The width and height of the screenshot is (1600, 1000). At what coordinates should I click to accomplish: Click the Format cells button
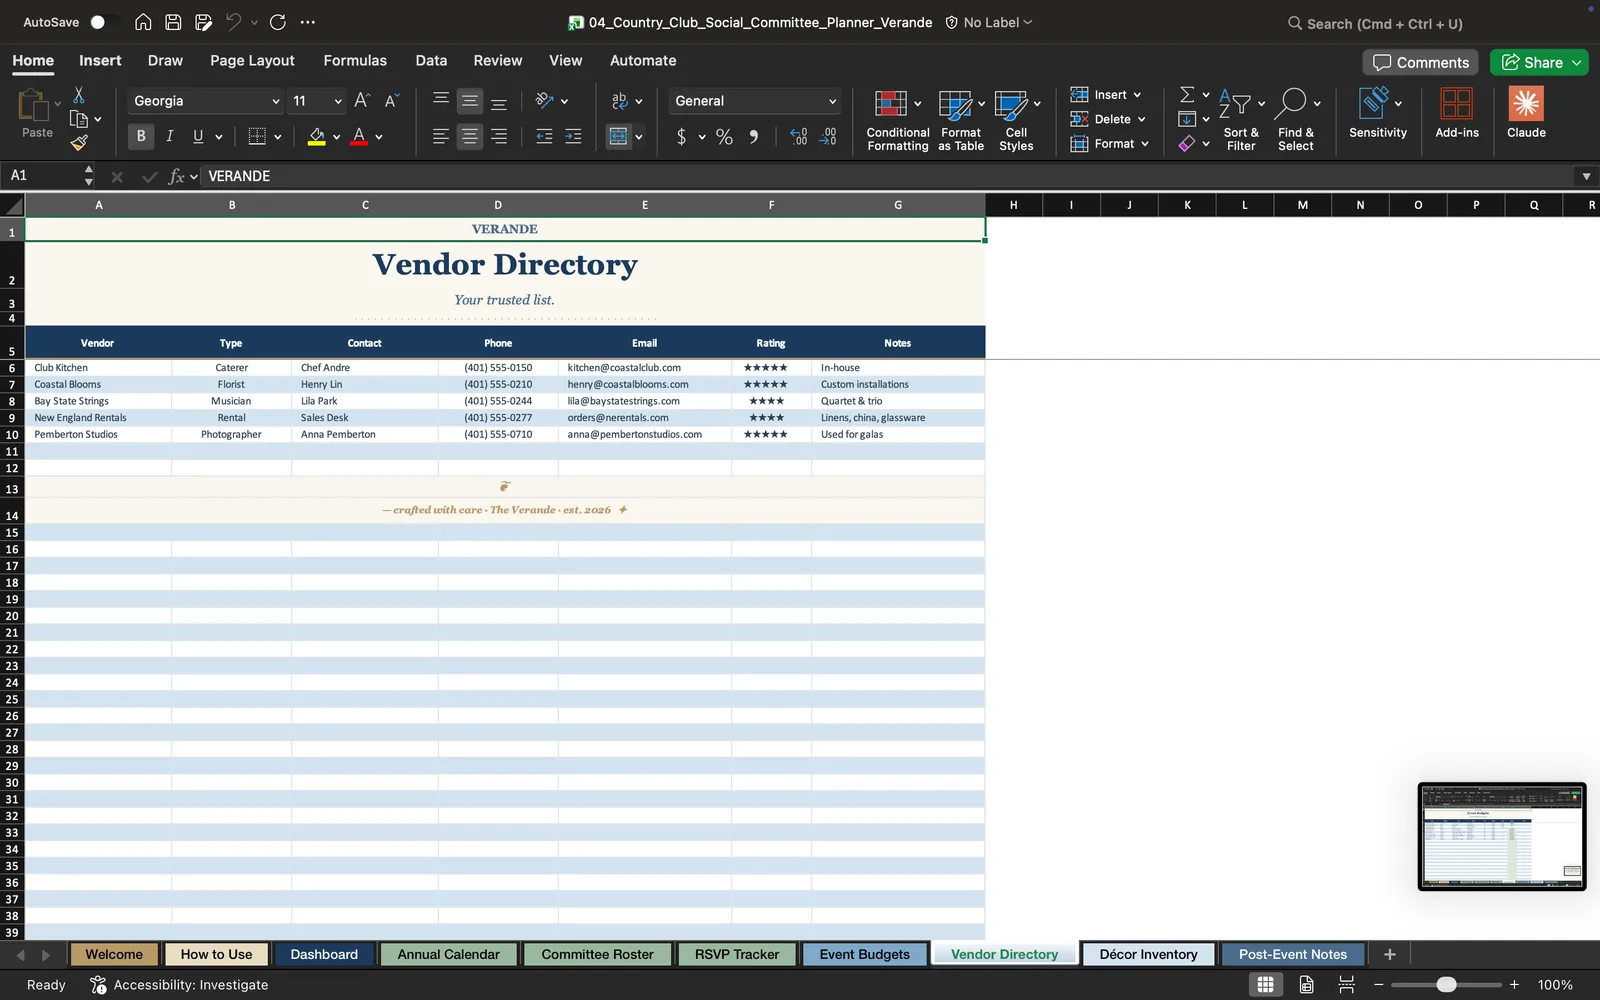coord(1110,144)
